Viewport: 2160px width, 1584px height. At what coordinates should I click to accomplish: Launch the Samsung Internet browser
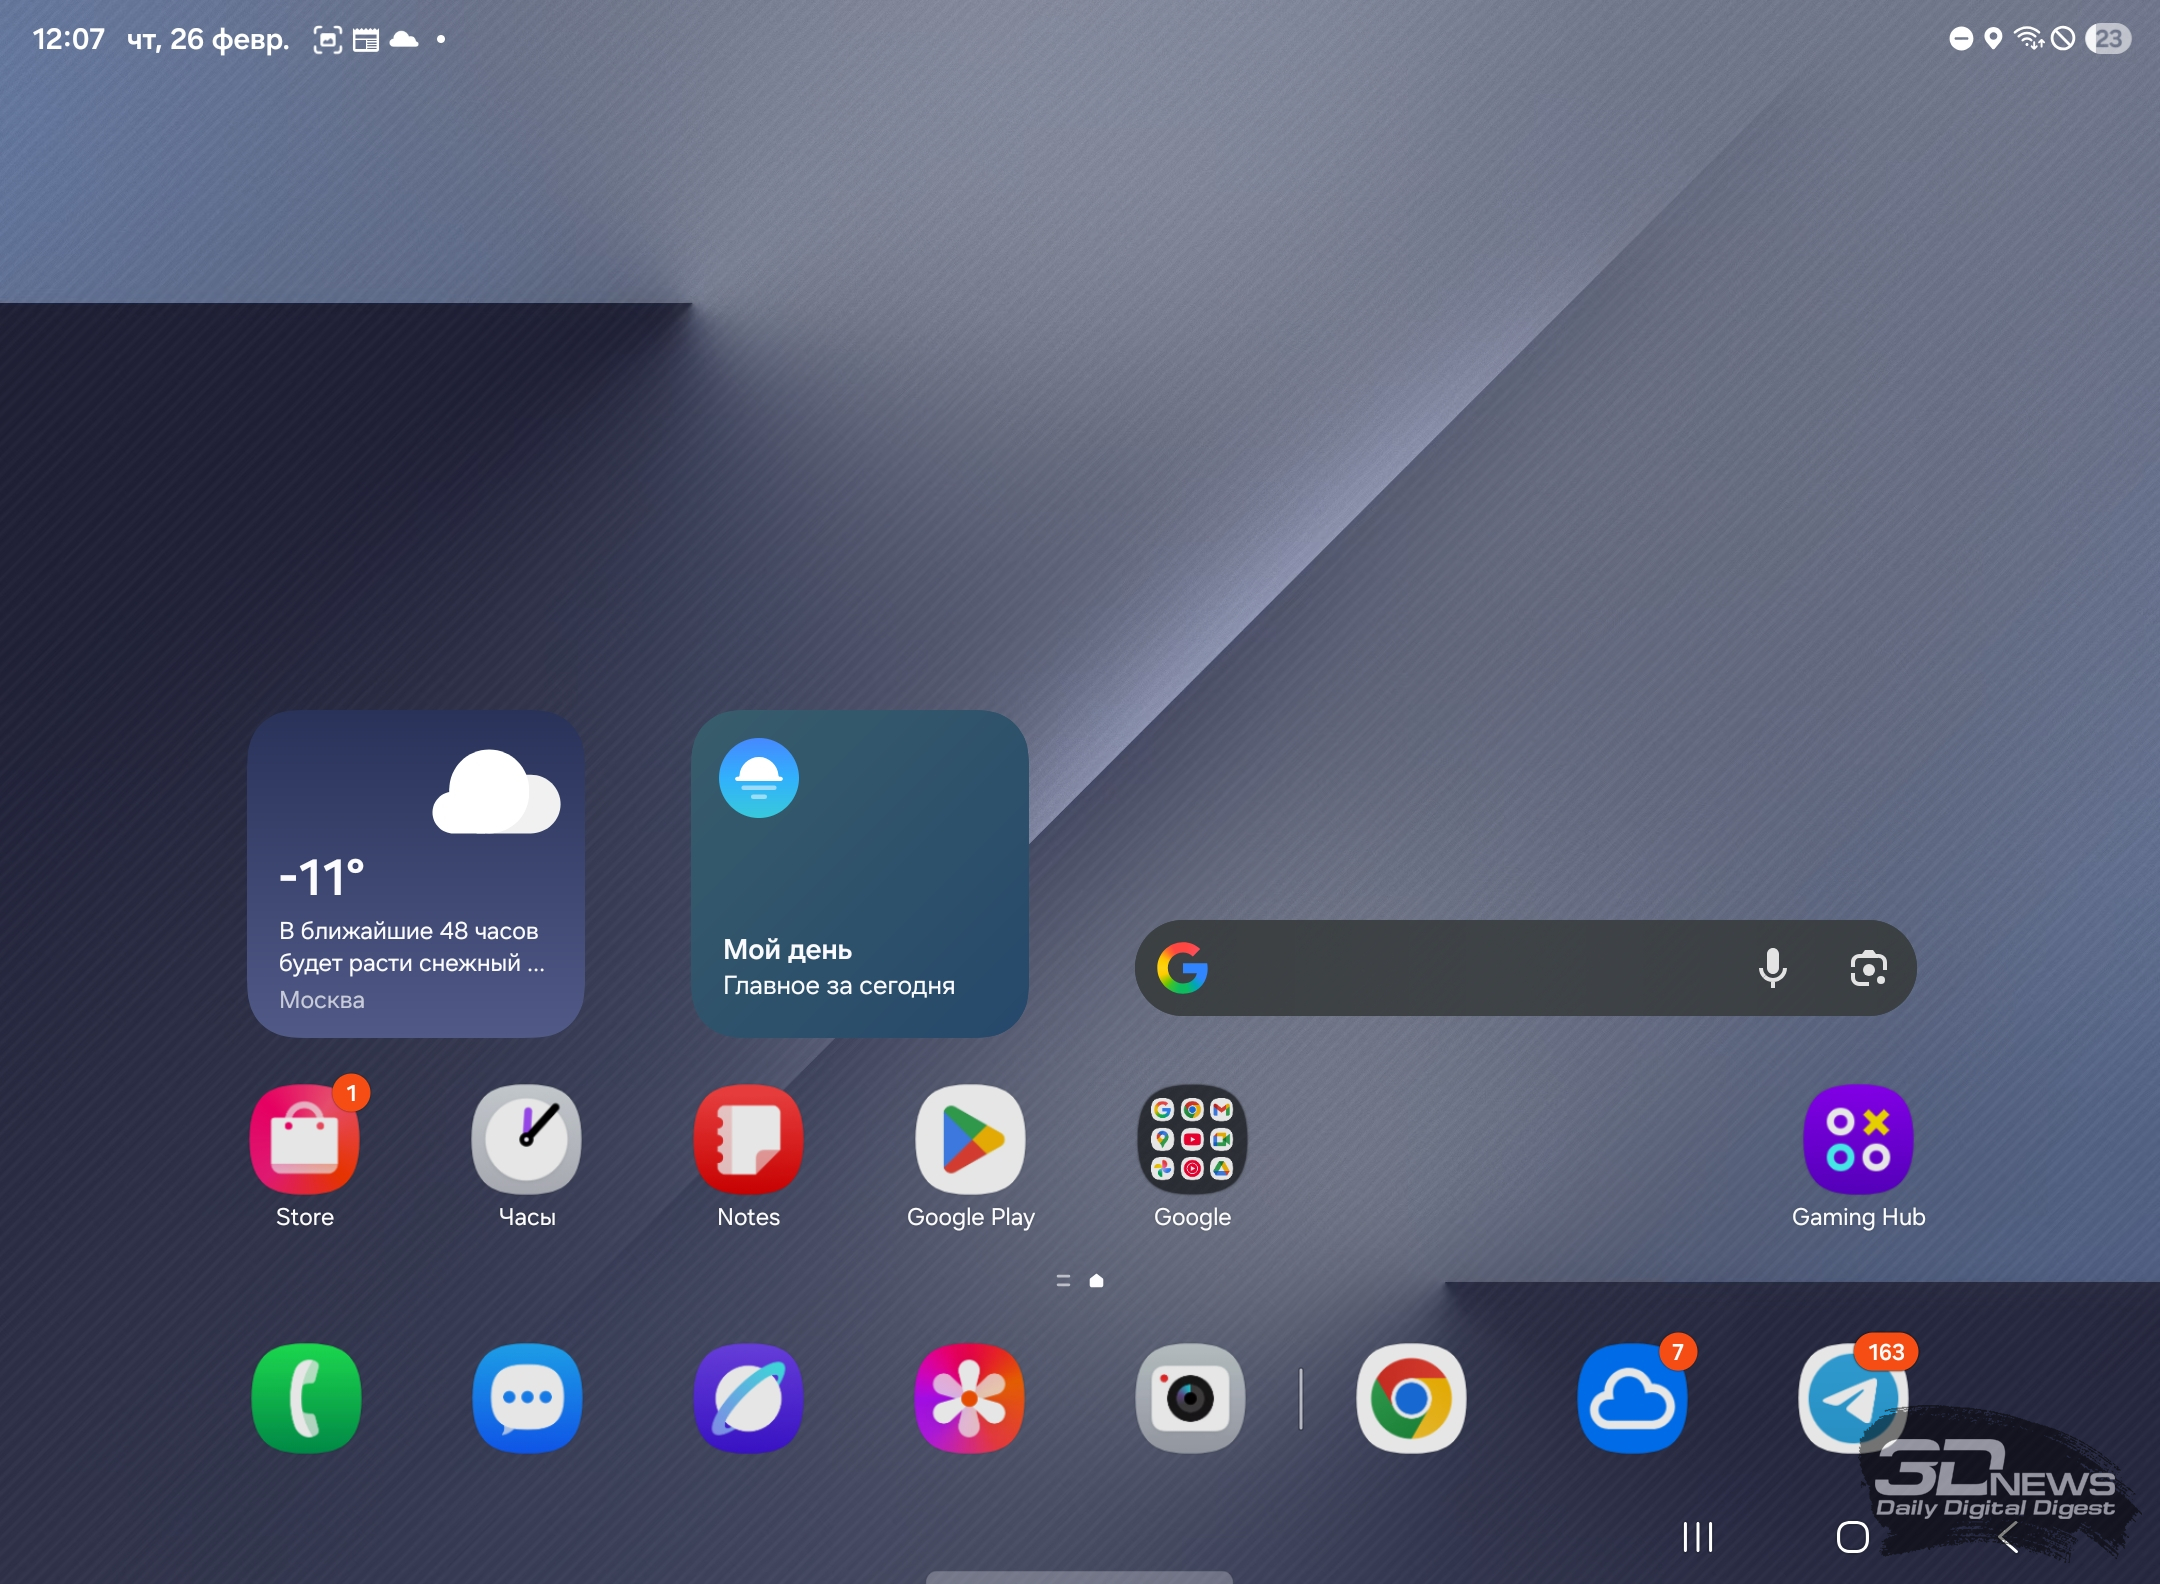(x=749, y=1398)
